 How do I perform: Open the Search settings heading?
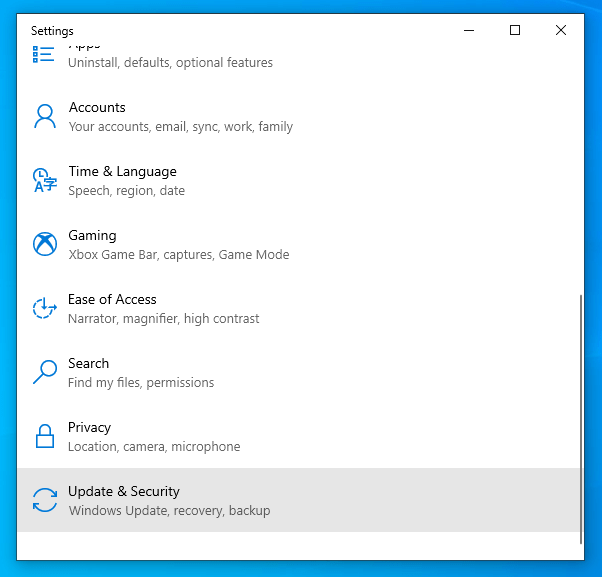coord(89,363)
